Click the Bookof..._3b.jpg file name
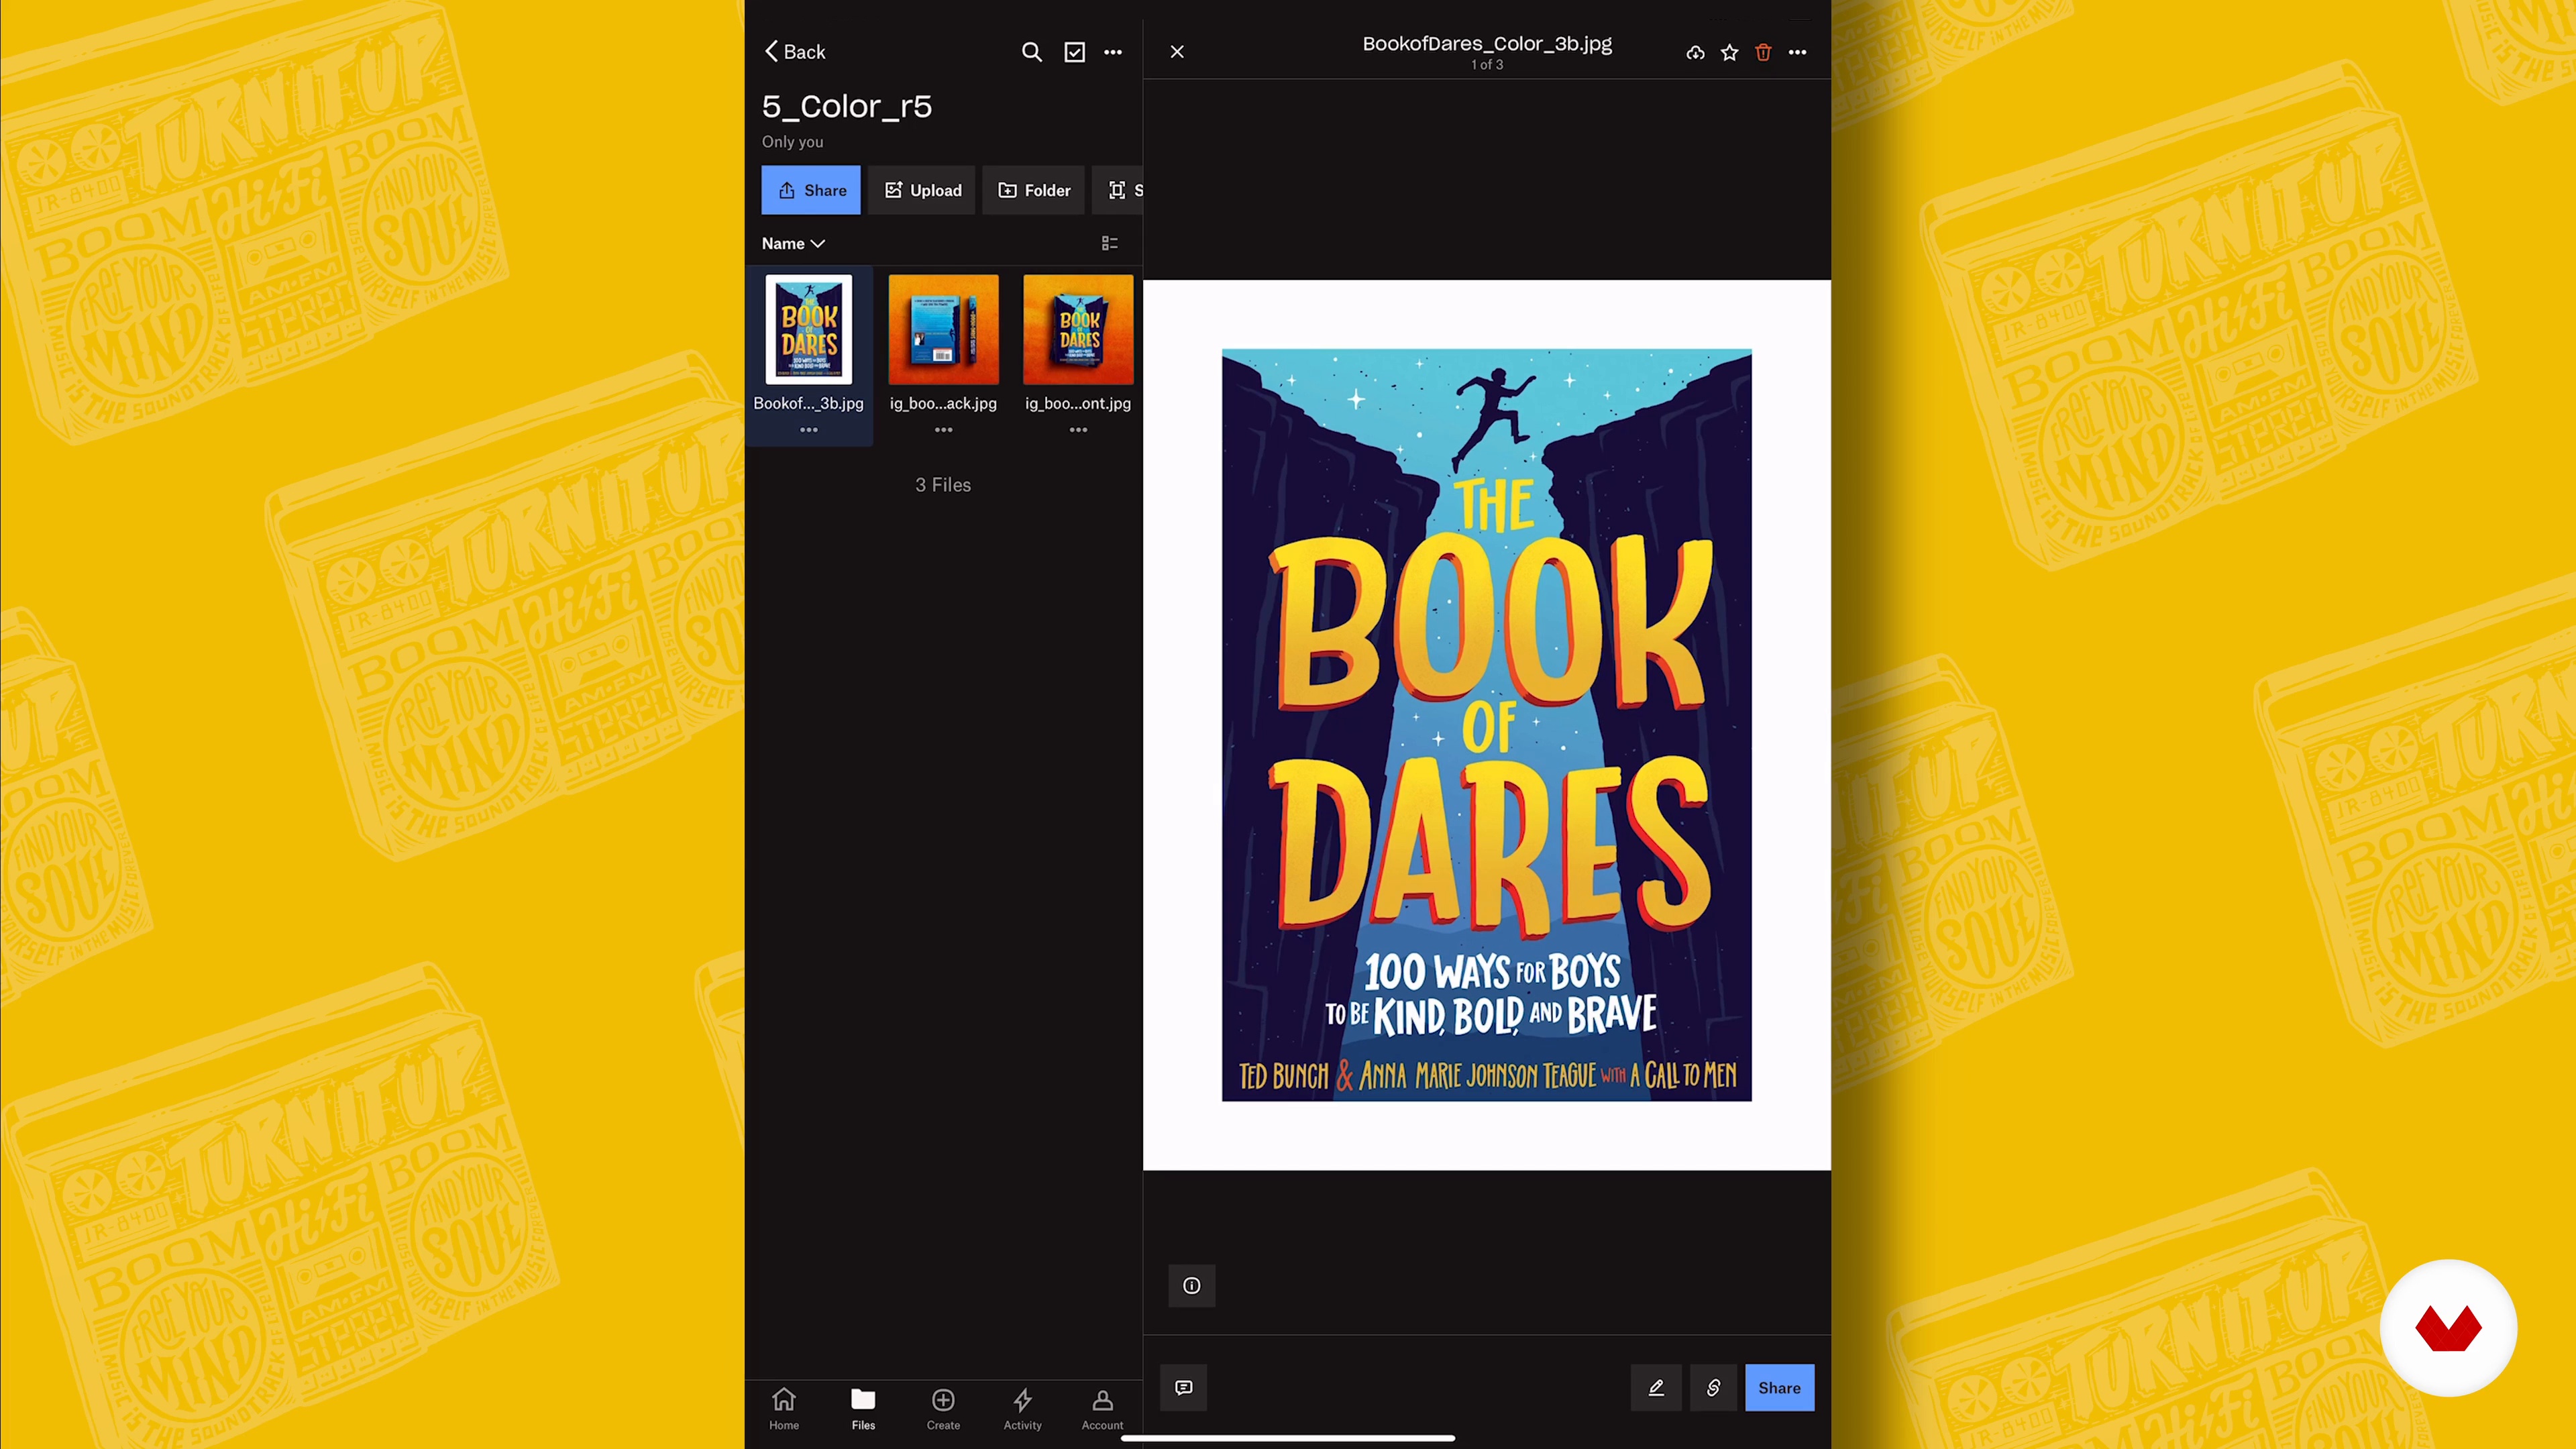Image resolution: width=2576 pixels, height=1449 pixels. coord(808,403)
